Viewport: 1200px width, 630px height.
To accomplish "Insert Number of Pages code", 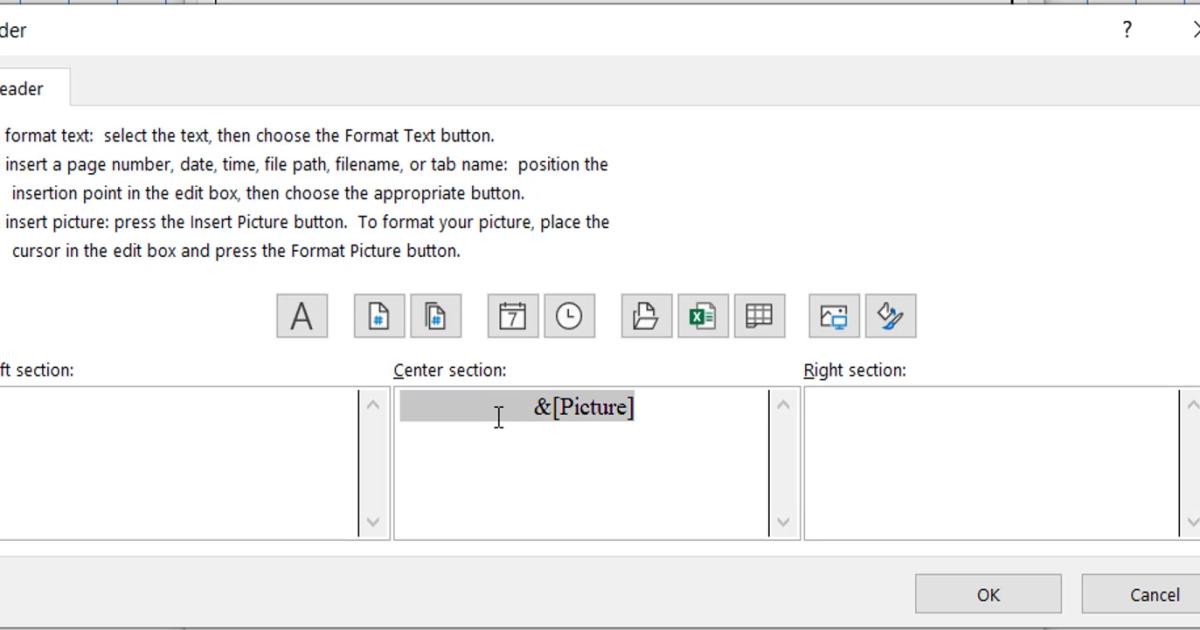I will click(x=435, y=316).
